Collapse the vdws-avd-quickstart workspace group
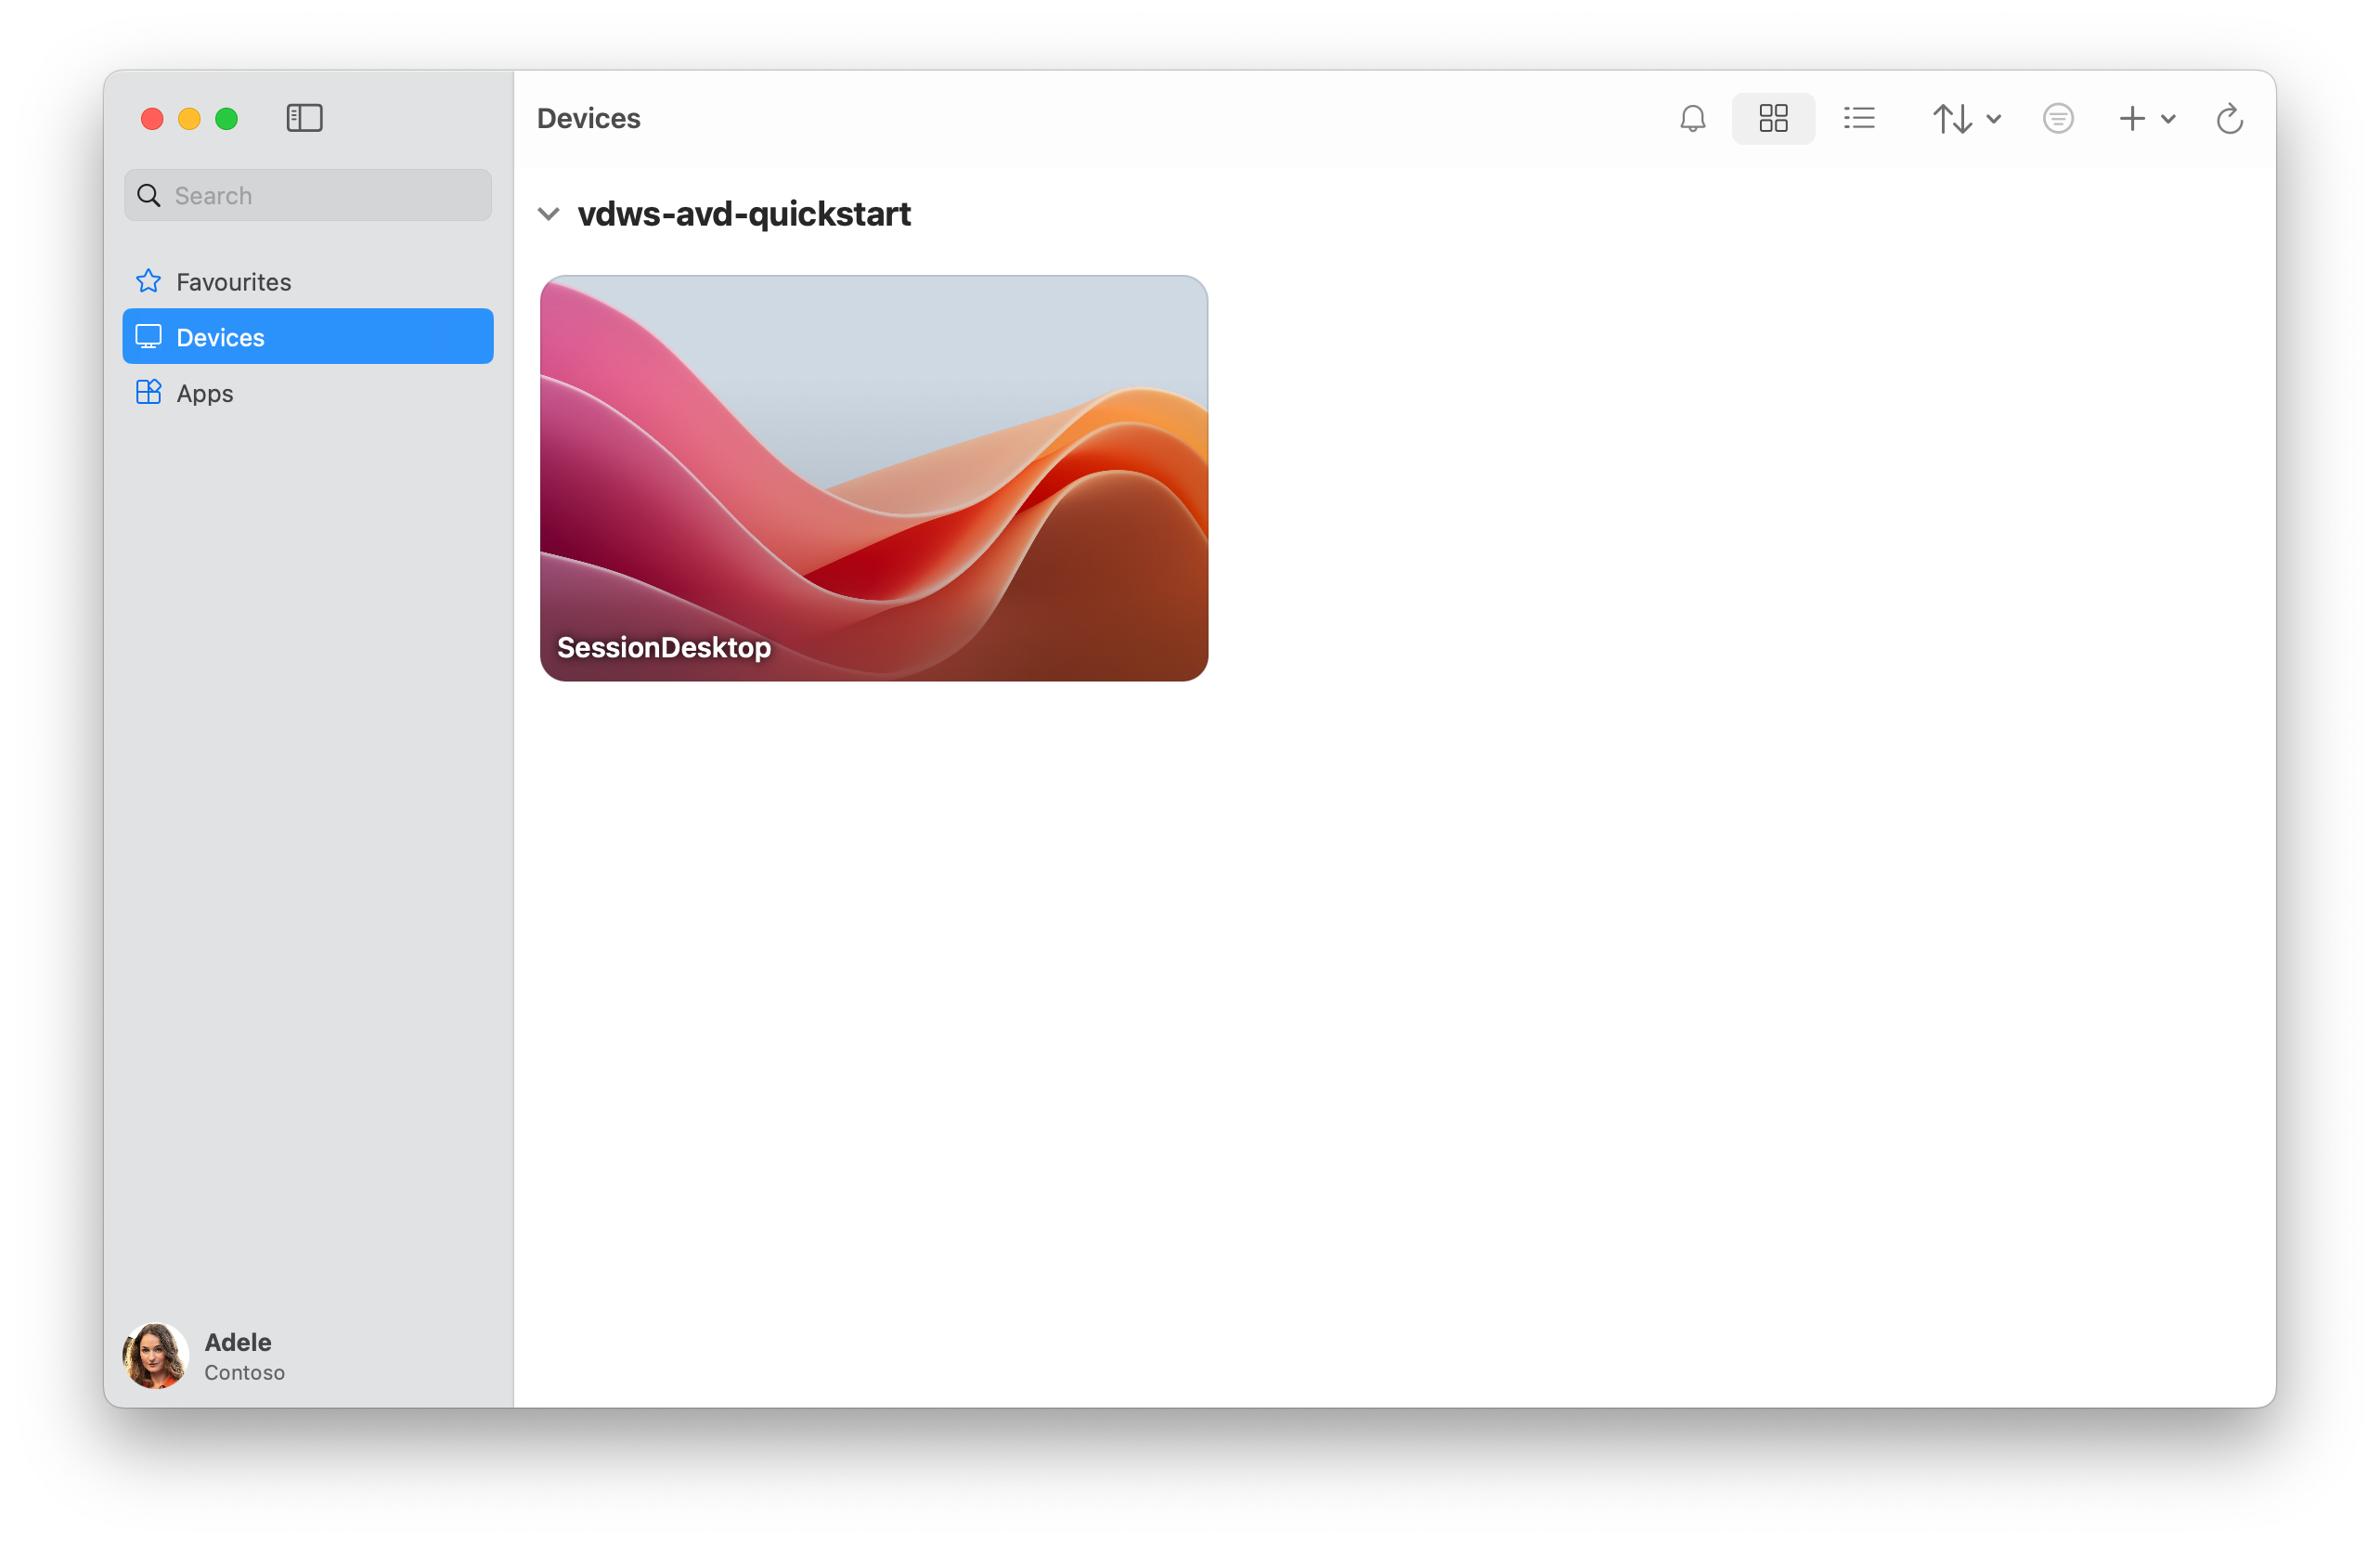The height and width of the screenshot is (1545, 2380). pos(548,214)
